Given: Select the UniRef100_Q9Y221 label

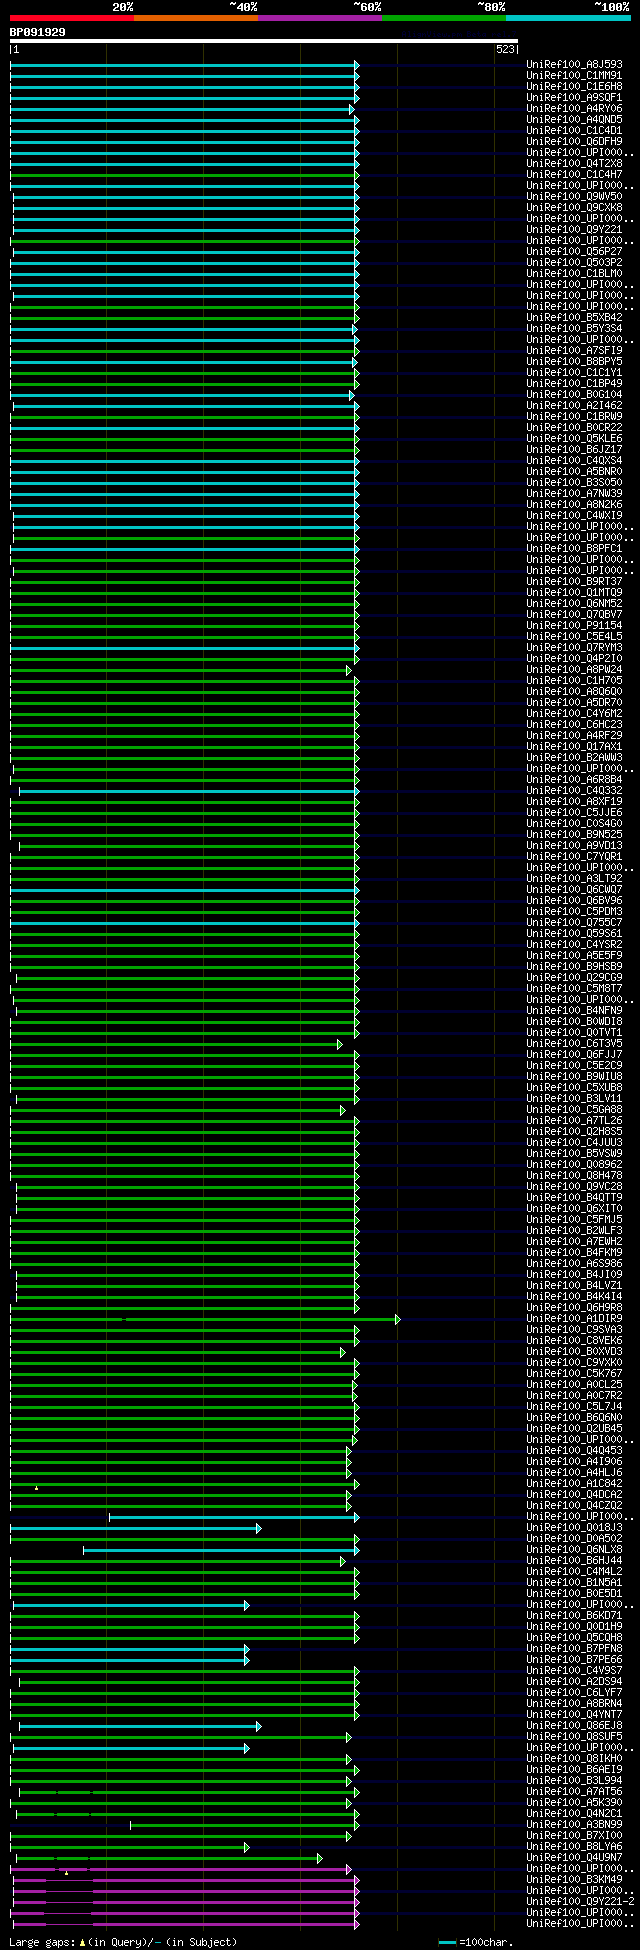Looking at the screenshot, I should tap(574, 230).
